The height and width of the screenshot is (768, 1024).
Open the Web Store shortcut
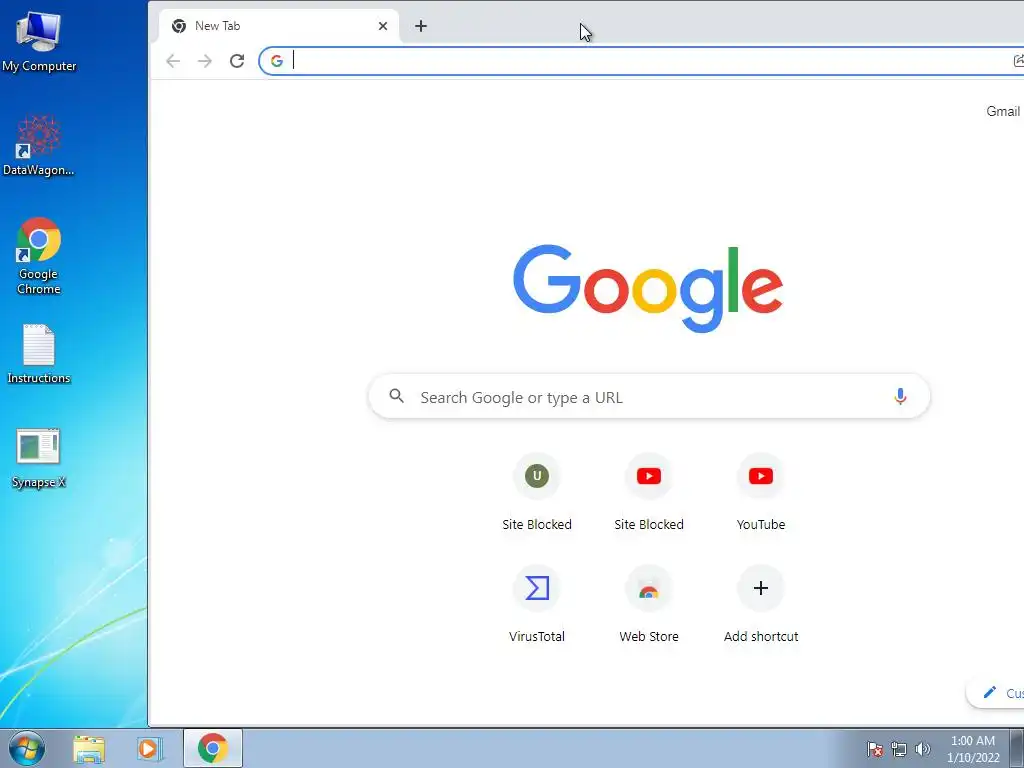[x=649, y=605]
